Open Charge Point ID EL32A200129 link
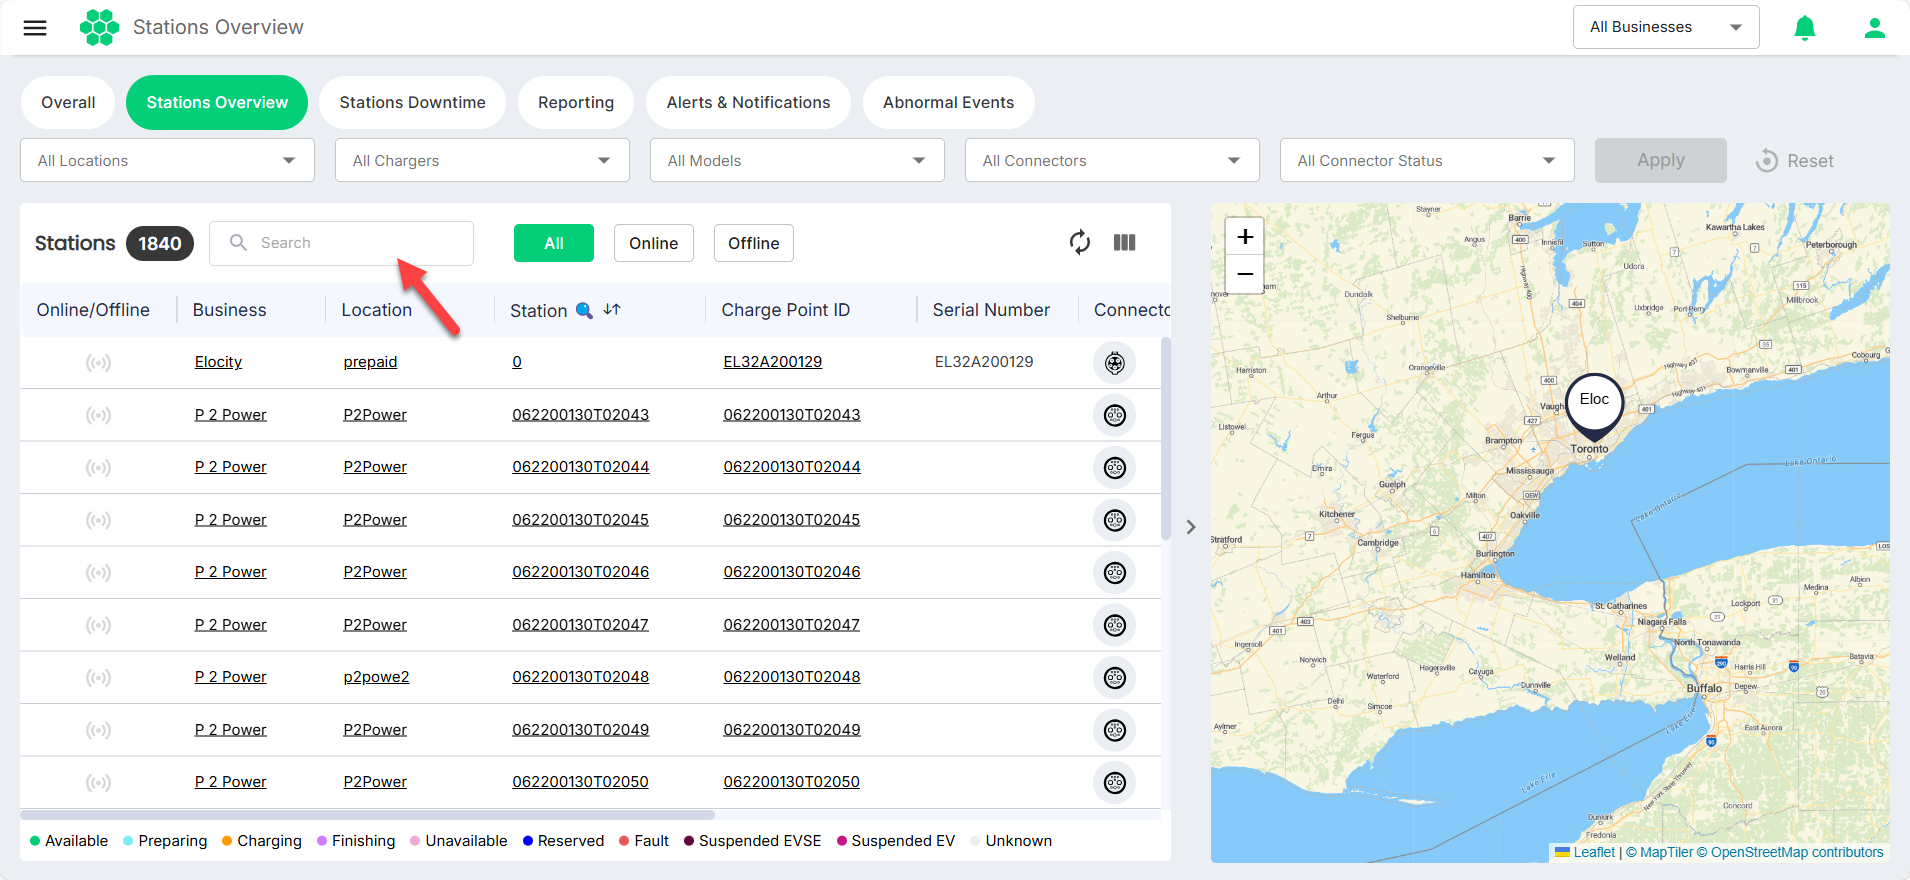Image resolution: width=1910 pixels, height=880 pixels. point(773,362)
